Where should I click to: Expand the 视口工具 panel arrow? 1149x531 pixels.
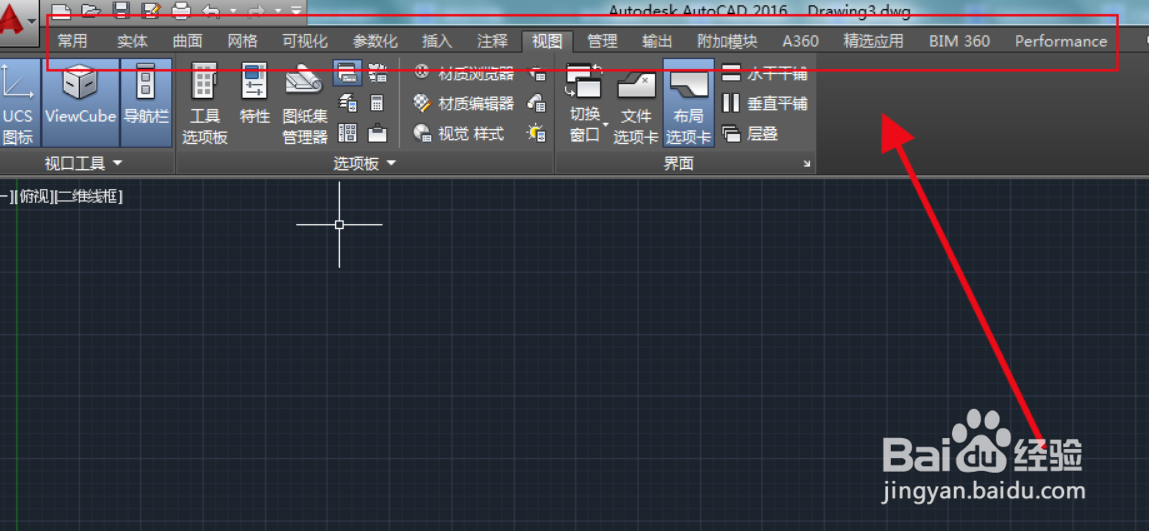tap(117, 163)
